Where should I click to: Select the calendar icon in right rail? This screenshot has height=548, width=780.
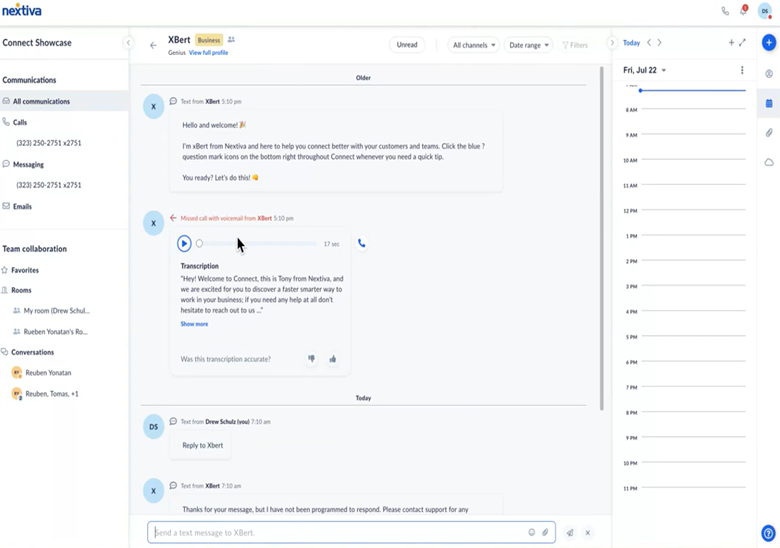(x=769, y=103)
